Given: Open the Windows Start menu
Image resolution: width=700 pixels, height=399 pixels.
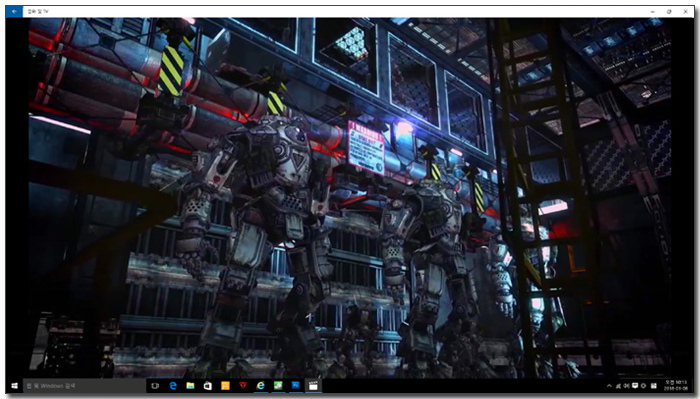Looking at the screenshot, I should click(x=14, y=386).
